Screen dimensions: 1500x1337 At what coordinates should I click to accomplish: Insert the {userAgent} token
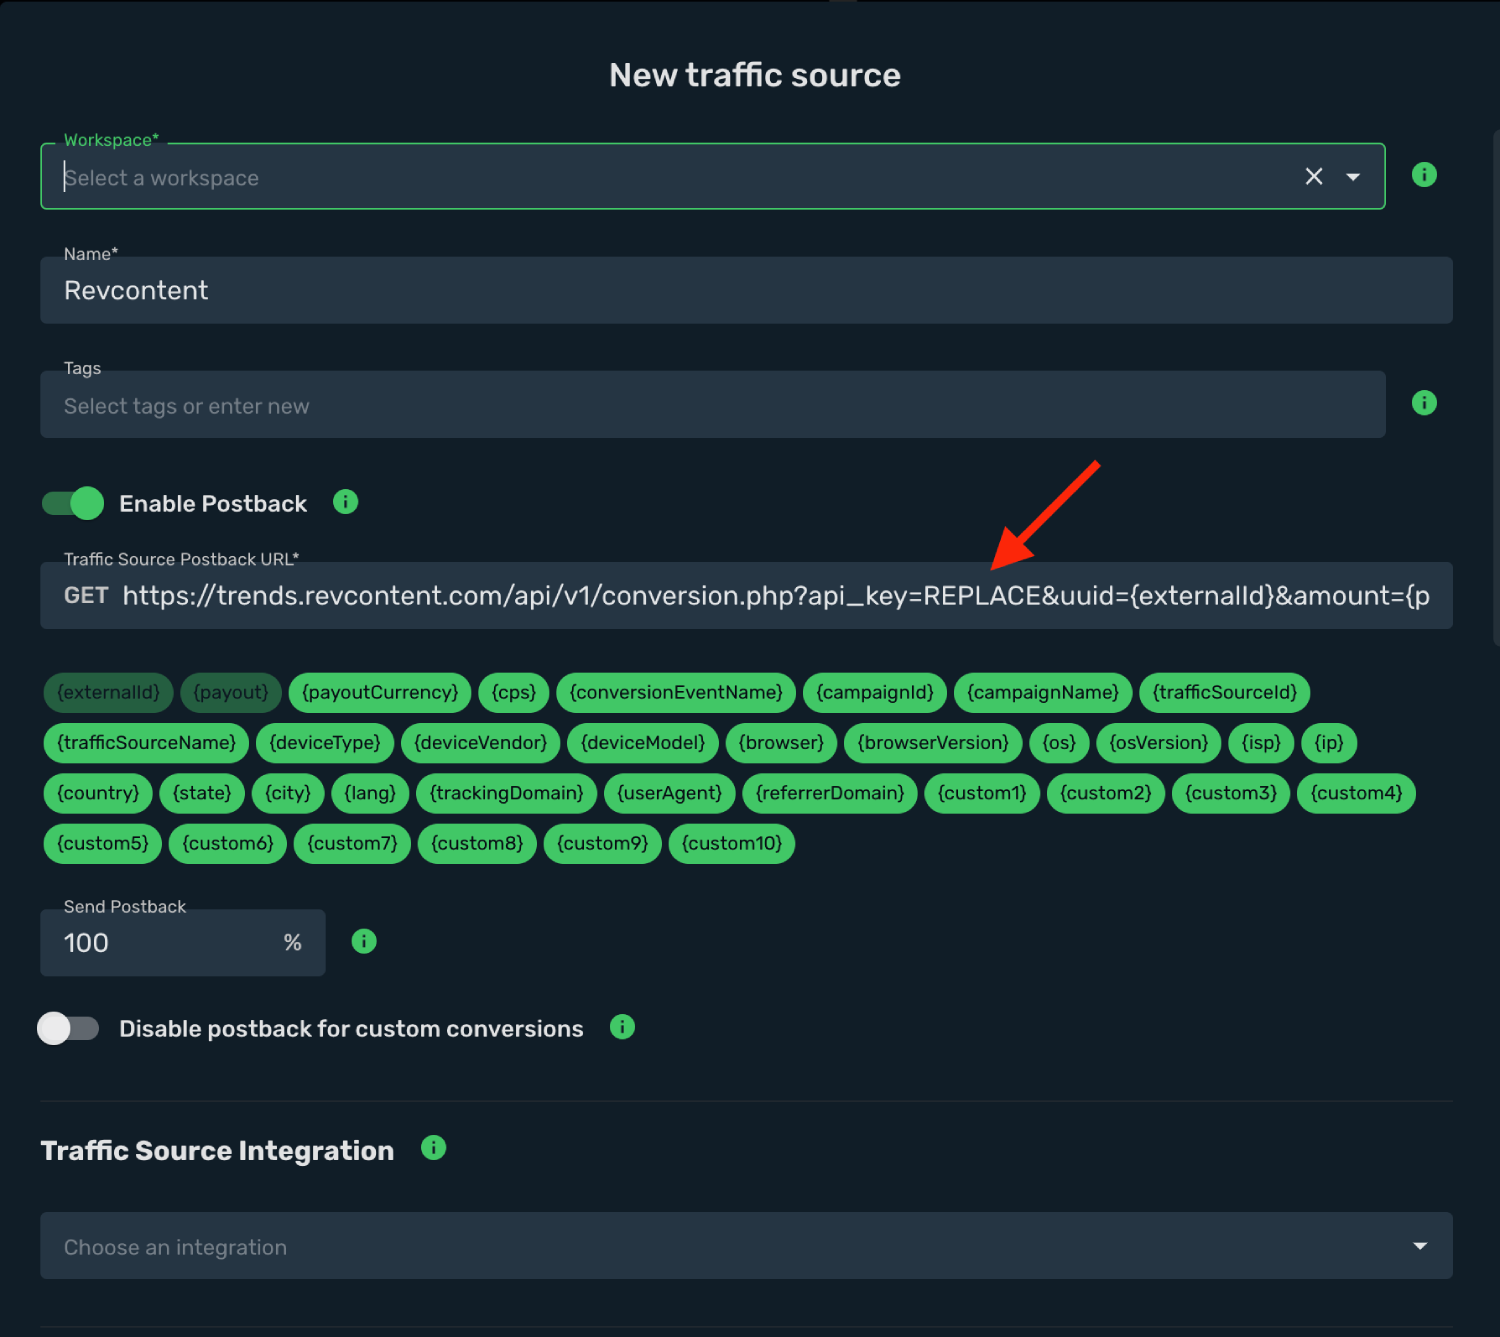coord(670,793)
